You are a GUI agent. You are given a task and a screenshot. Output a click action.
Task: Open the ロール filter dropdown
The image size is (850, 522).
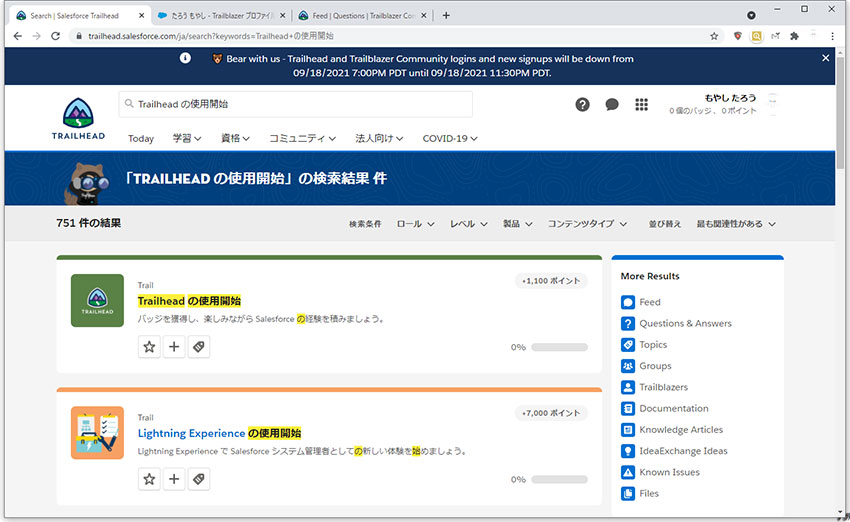(415, 224)
